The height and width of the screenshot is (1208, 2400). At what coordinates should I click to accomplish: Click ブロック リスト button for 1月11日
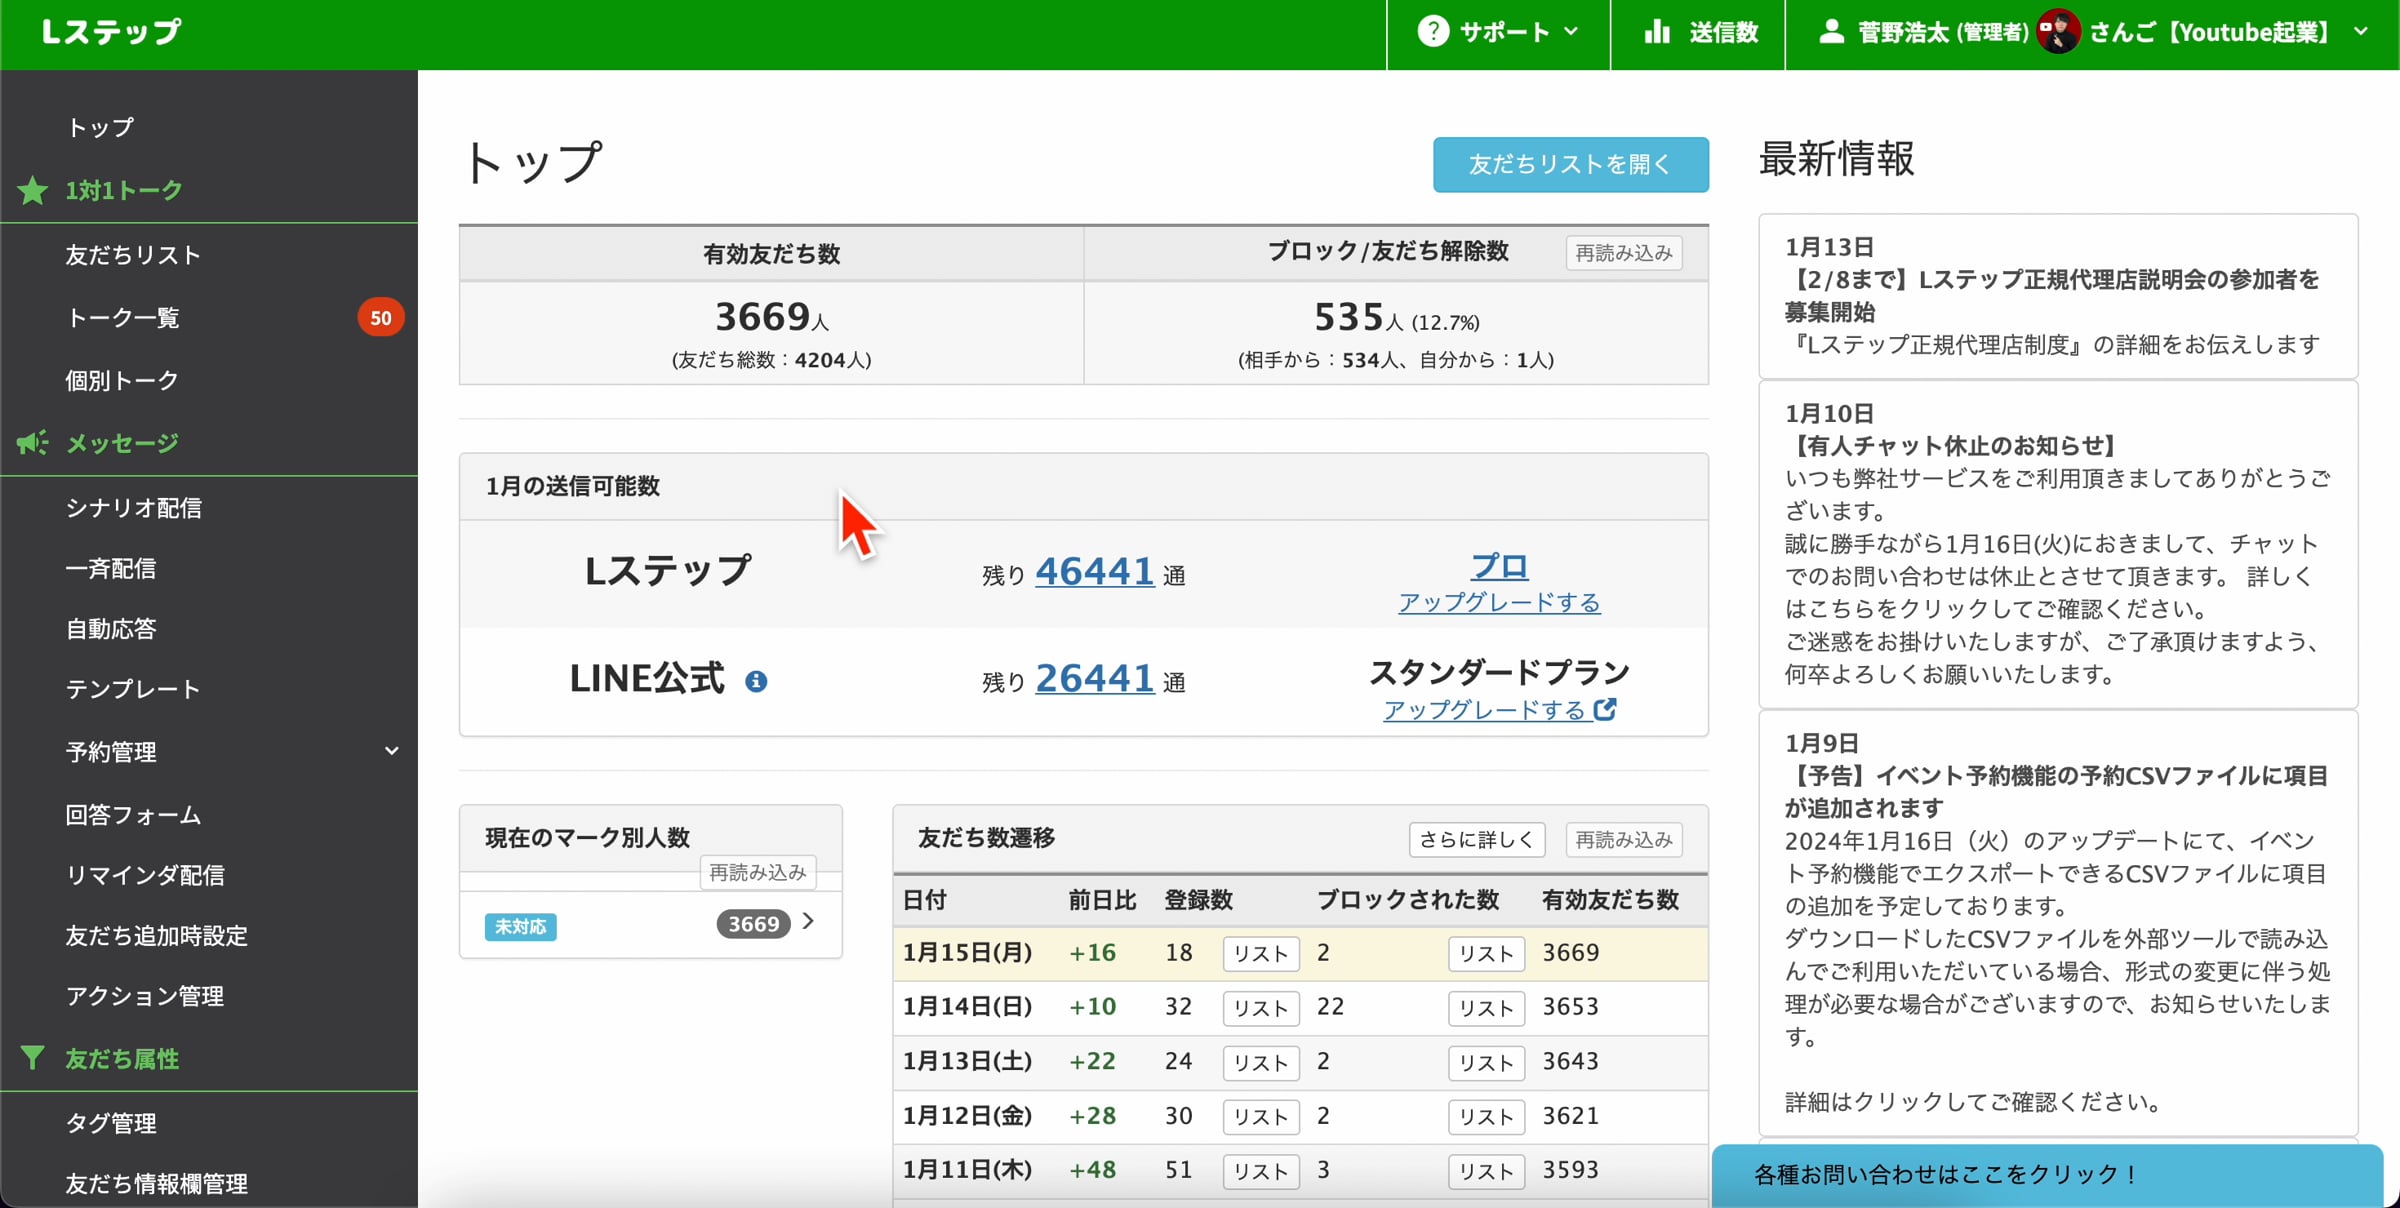pyautogui.click(x=1486, y=1171)
